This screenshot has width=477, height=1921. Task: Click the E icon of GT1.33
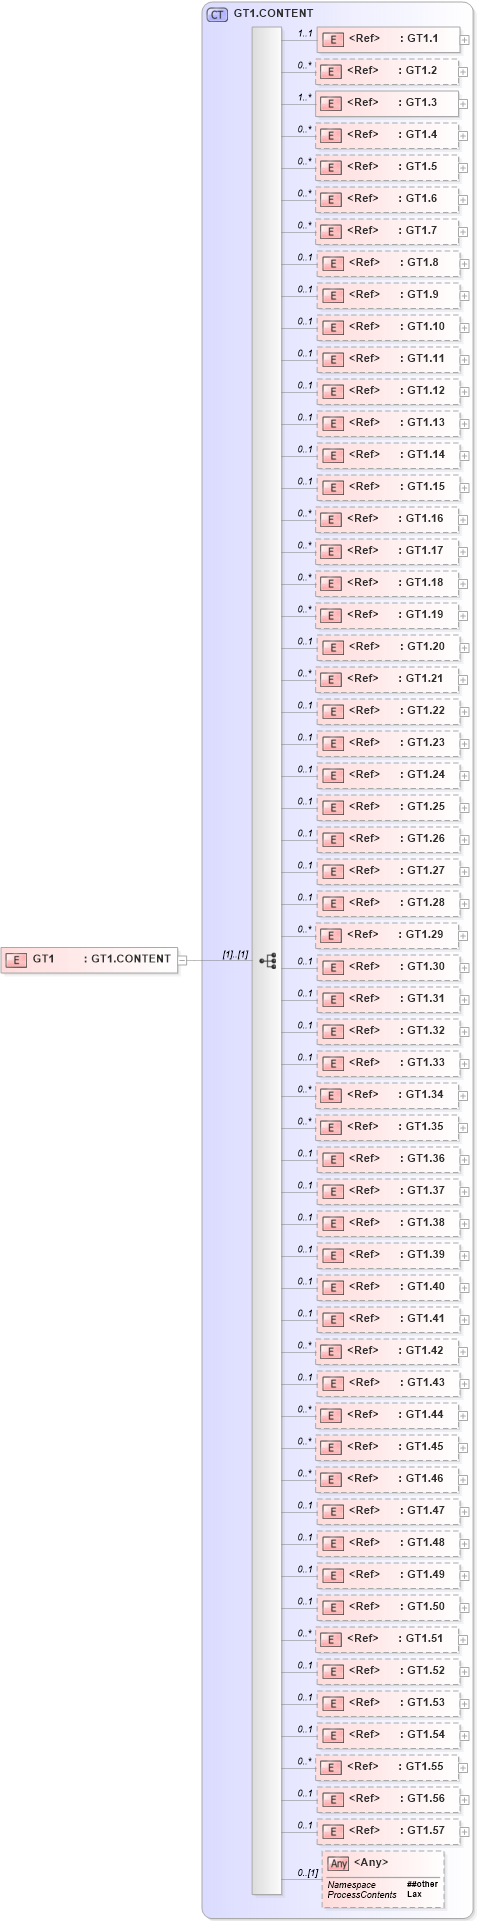(x=332, y=1063)
